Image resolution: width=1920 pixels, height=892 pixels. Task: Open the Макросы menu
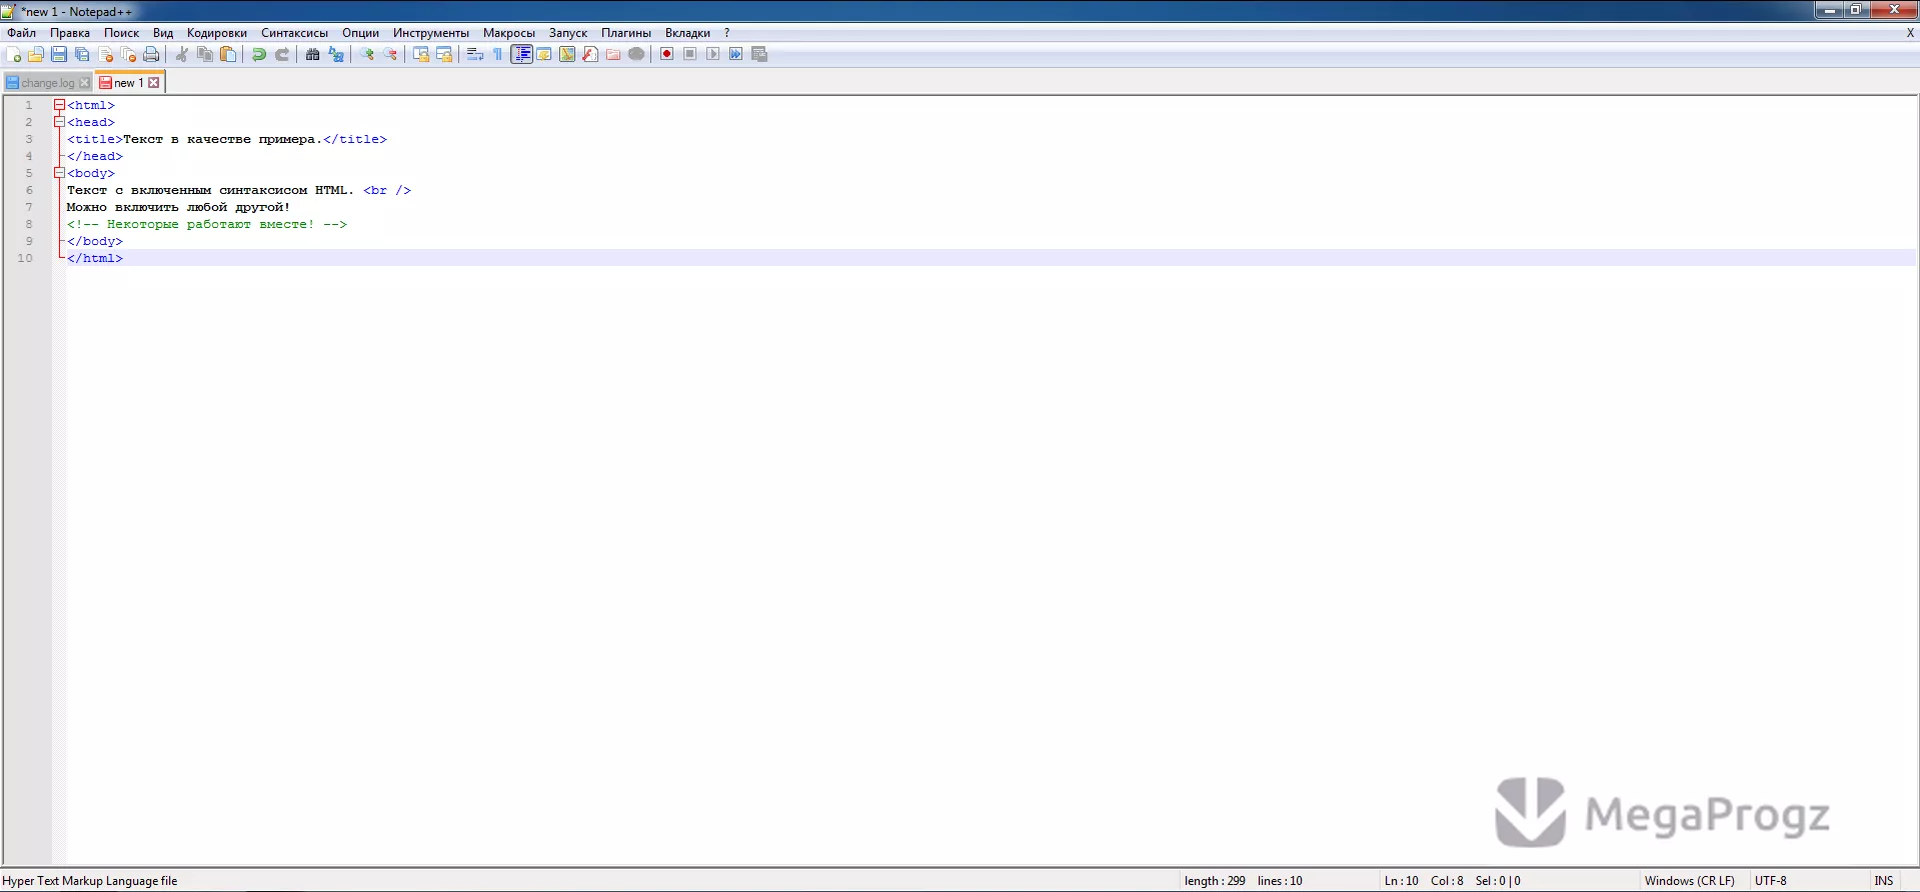pos(509,33)
